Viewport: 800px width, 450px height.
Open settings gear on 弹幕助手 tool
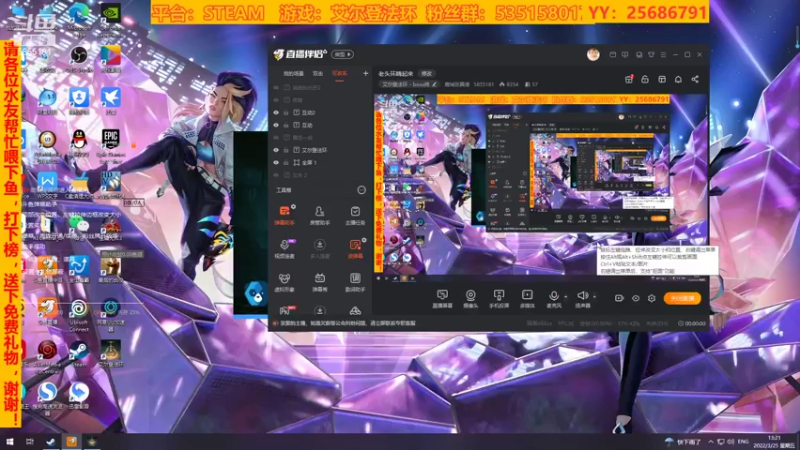(293, 207)
